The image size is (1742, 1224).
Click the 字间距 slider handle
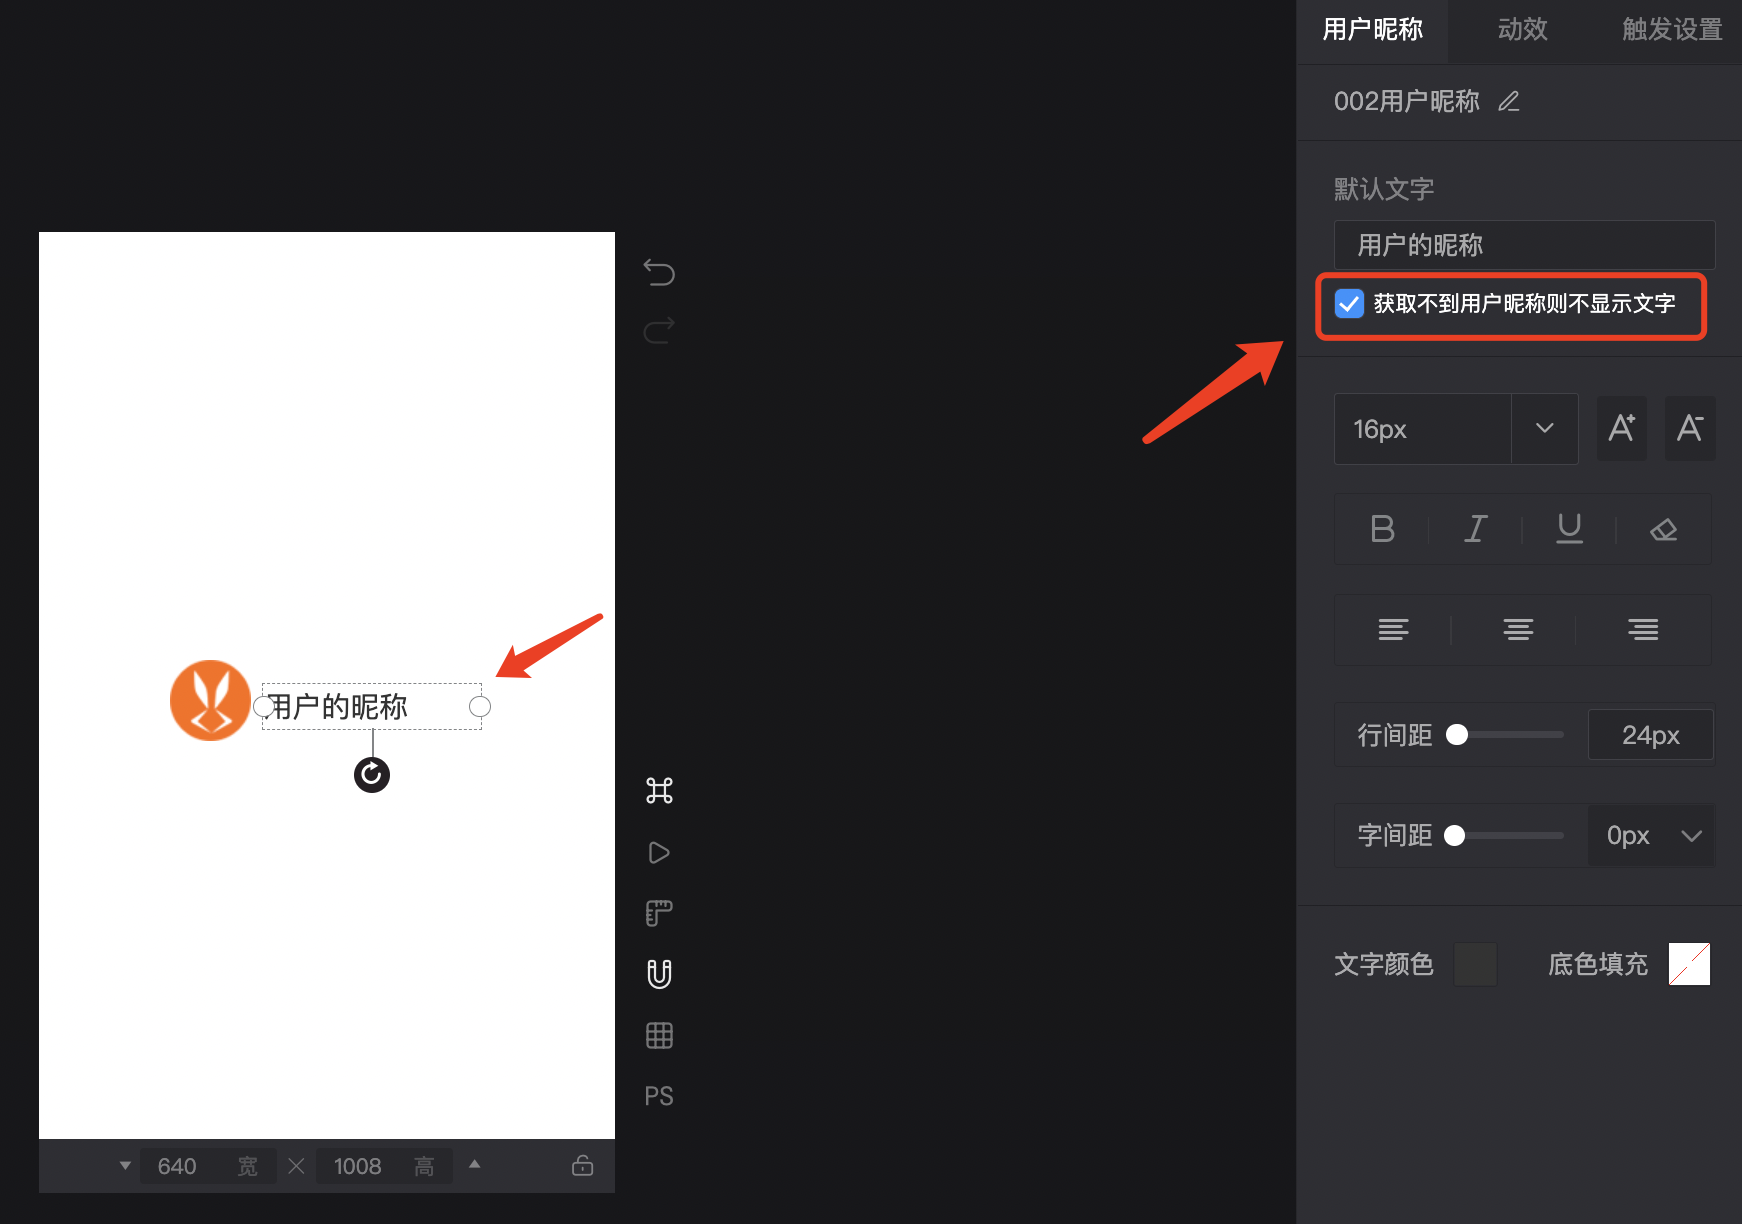[x=1455, y=835]
